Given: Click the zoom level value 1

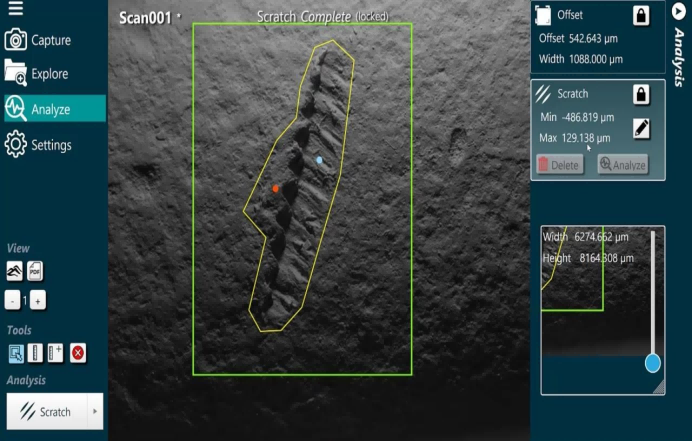Looking at the screenshot, I should [x=25, y=301].
